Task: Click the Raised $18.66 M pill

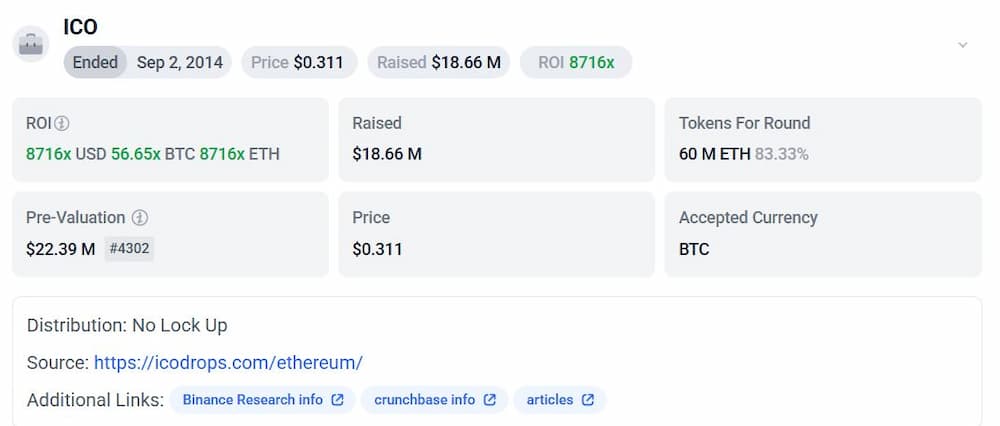Action: [x=439, y=62]
